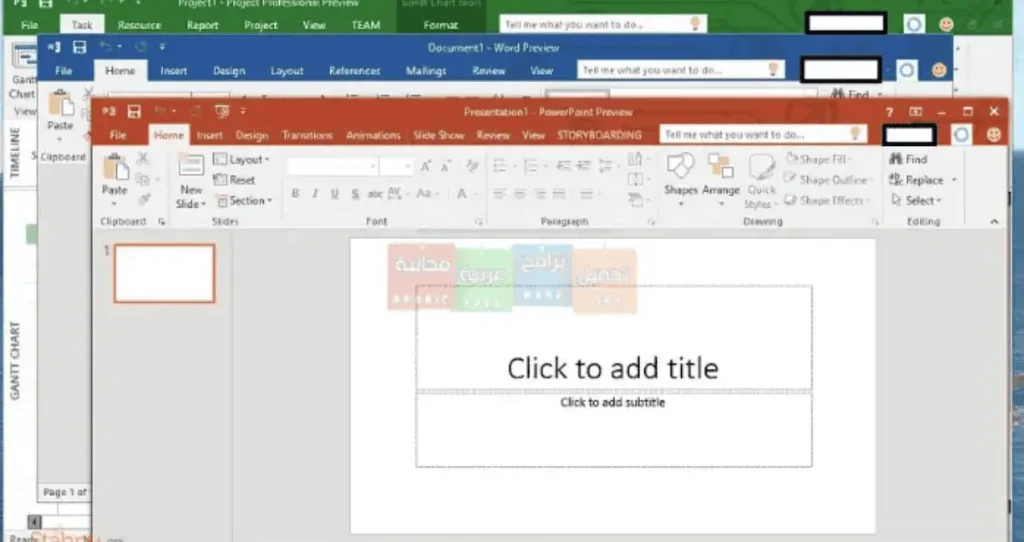This screenshot has height=542, width=1024.
Task: Click PowerPoint's Tell me what you want search box
Action: coord(763,135)
